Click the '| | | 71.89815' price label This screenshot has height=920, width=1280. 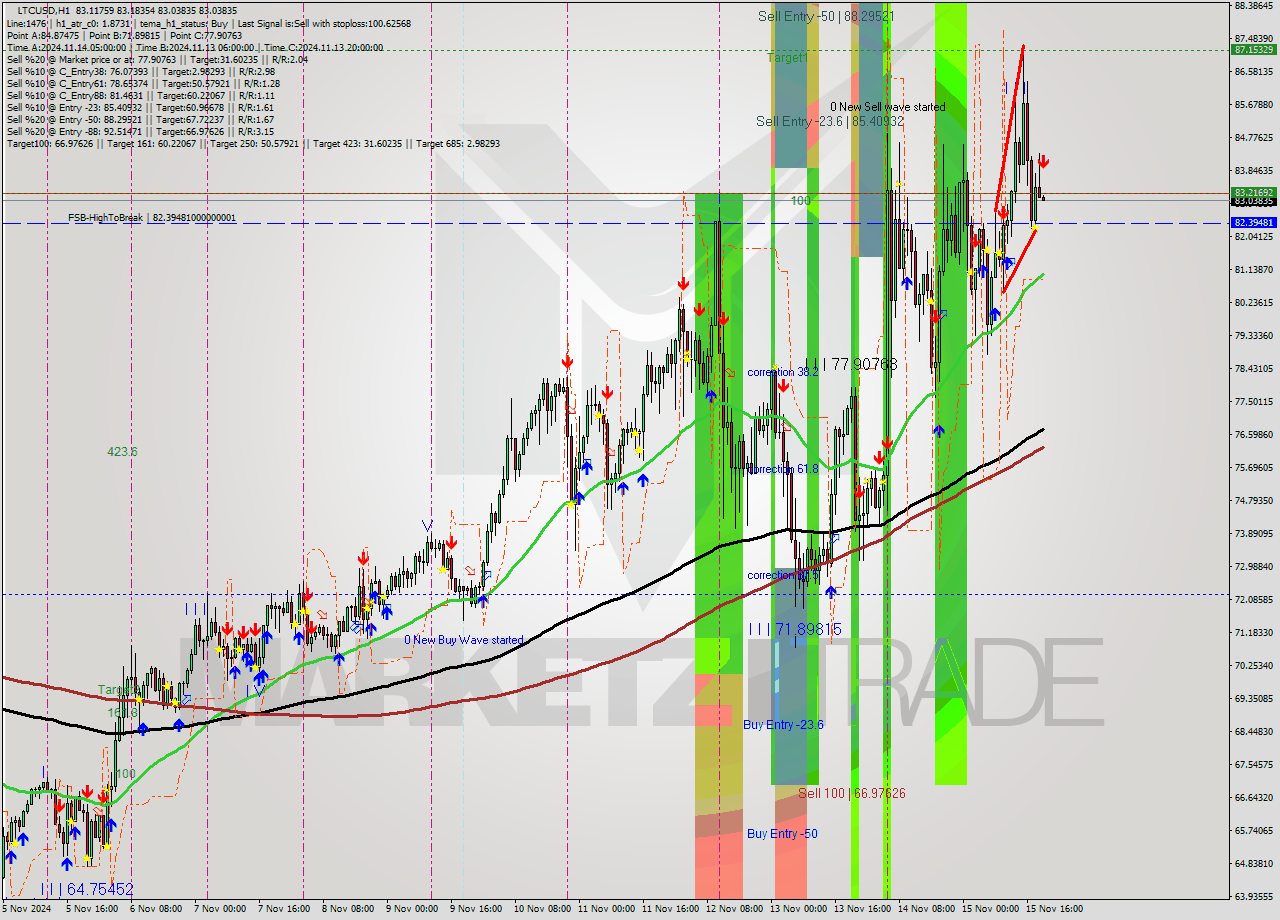(795, 629)
